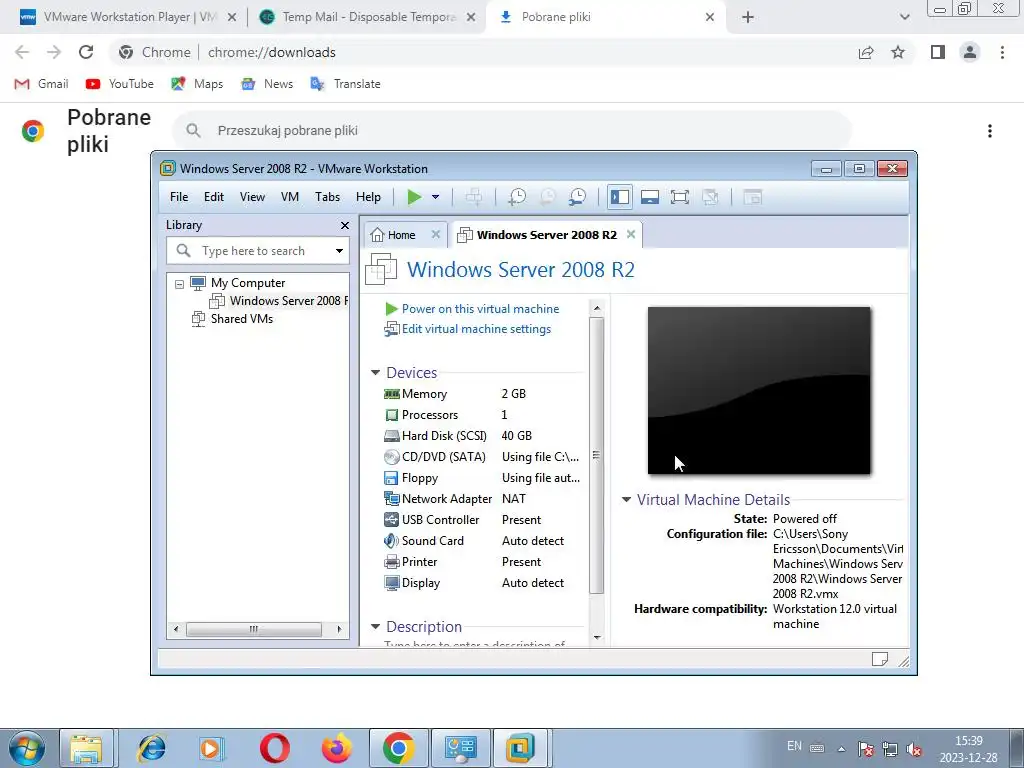
Task: Reload the Chrome downloads page
Action: [x=86, y=52]
